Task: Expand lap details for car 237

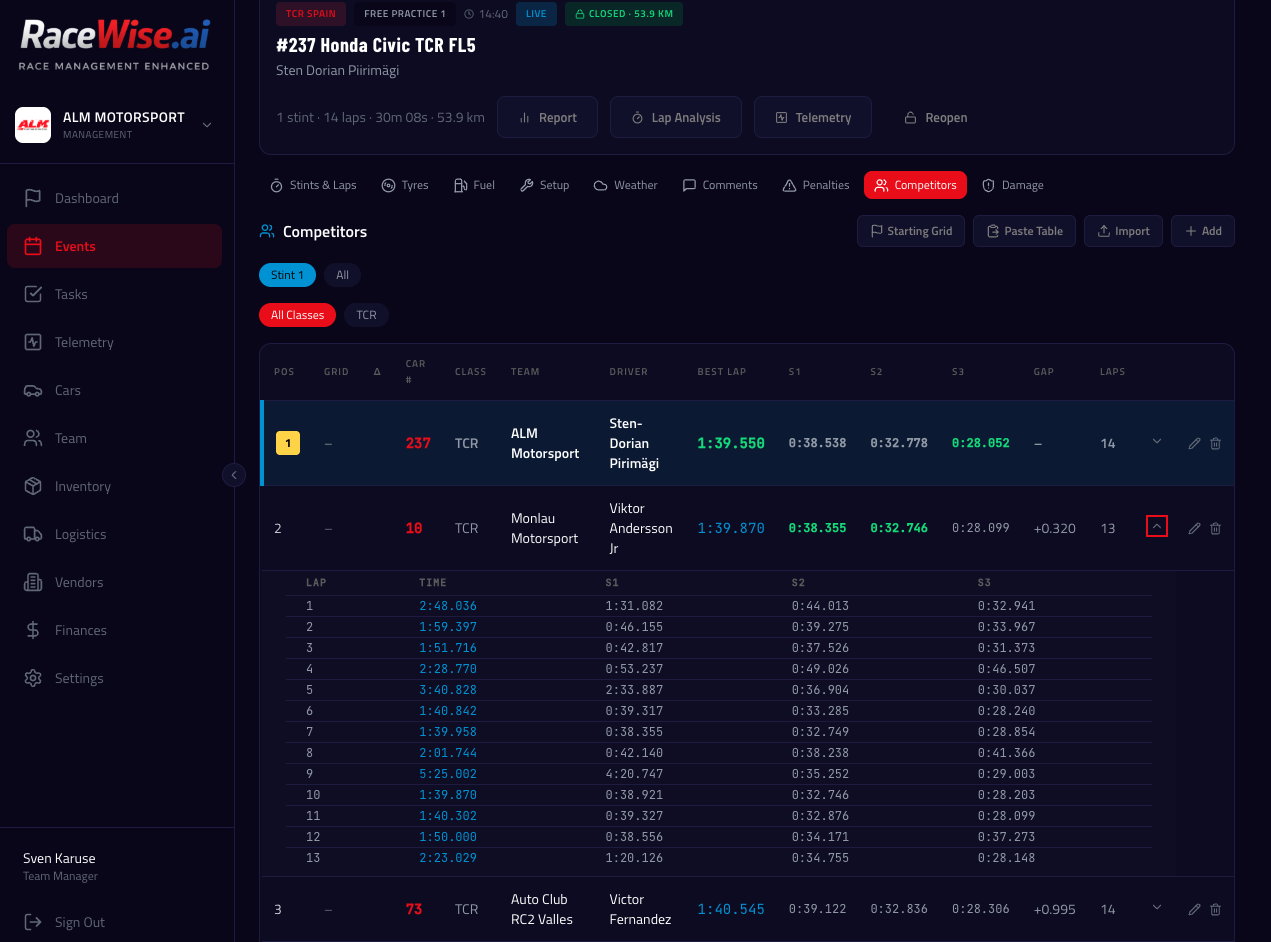Action: 1157,442
